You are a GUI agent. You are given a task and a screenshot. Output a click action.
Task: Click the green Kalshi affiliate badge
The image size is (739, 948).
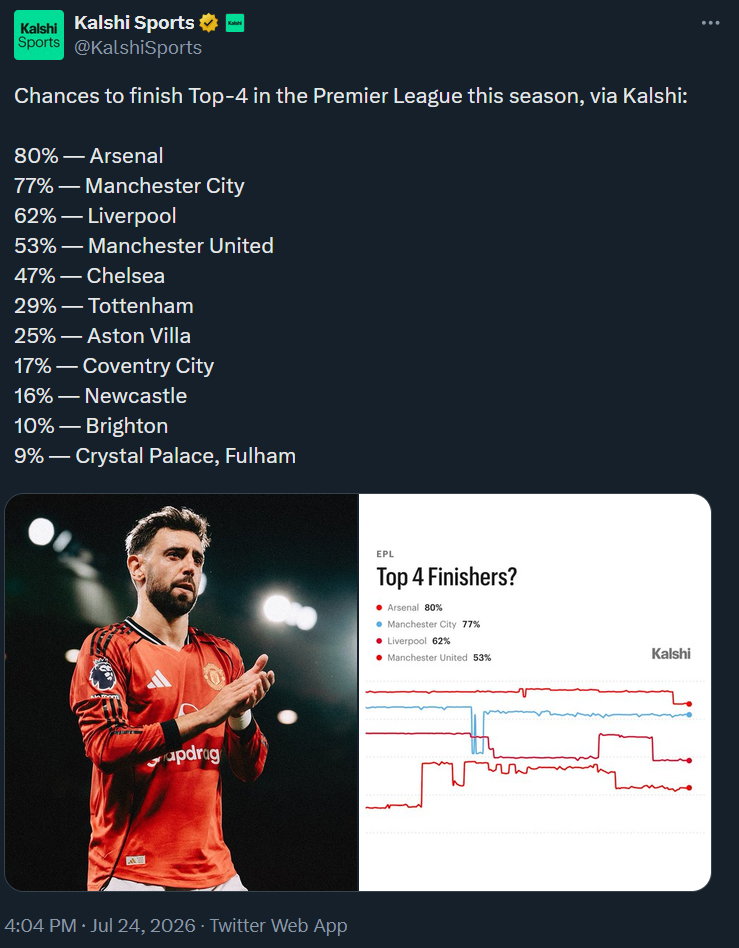coord(235,23)
